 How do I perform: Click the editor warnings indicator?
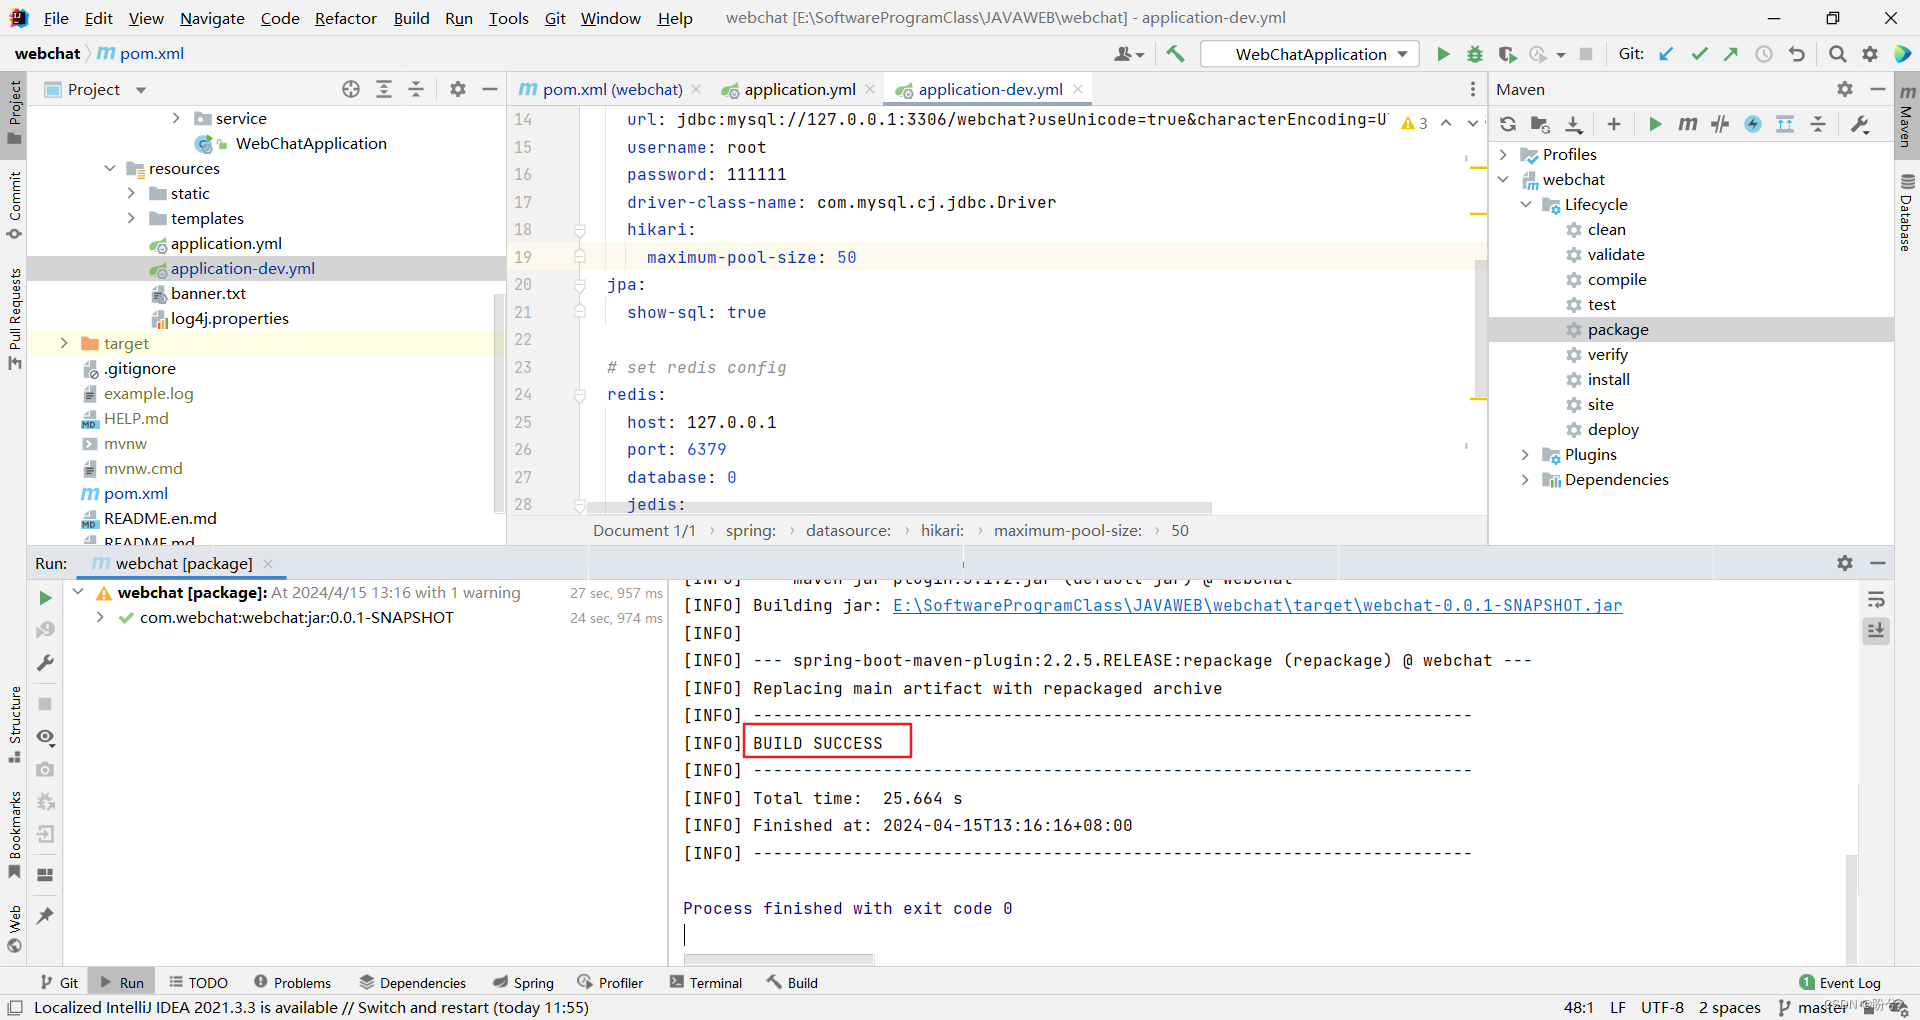coord(1415,123)
